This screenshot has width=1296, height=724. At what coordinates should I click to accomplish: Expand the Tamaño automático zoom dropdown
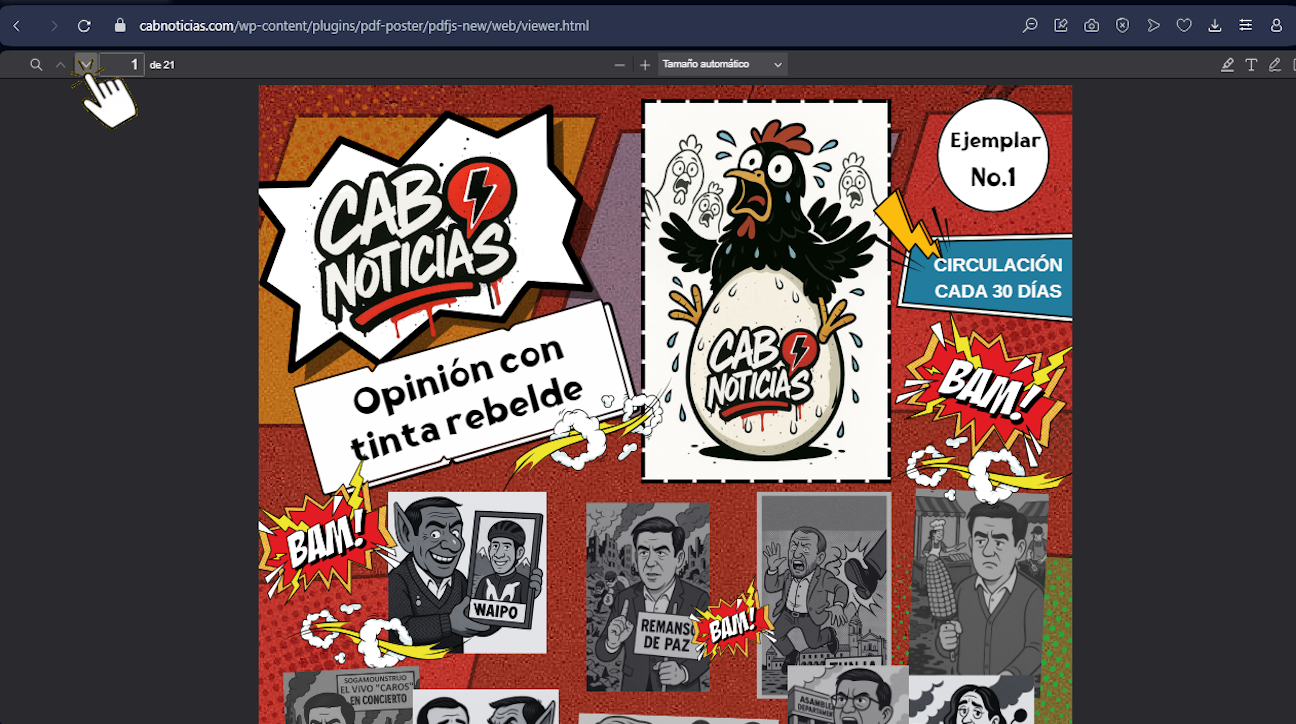tap(722, 65)
